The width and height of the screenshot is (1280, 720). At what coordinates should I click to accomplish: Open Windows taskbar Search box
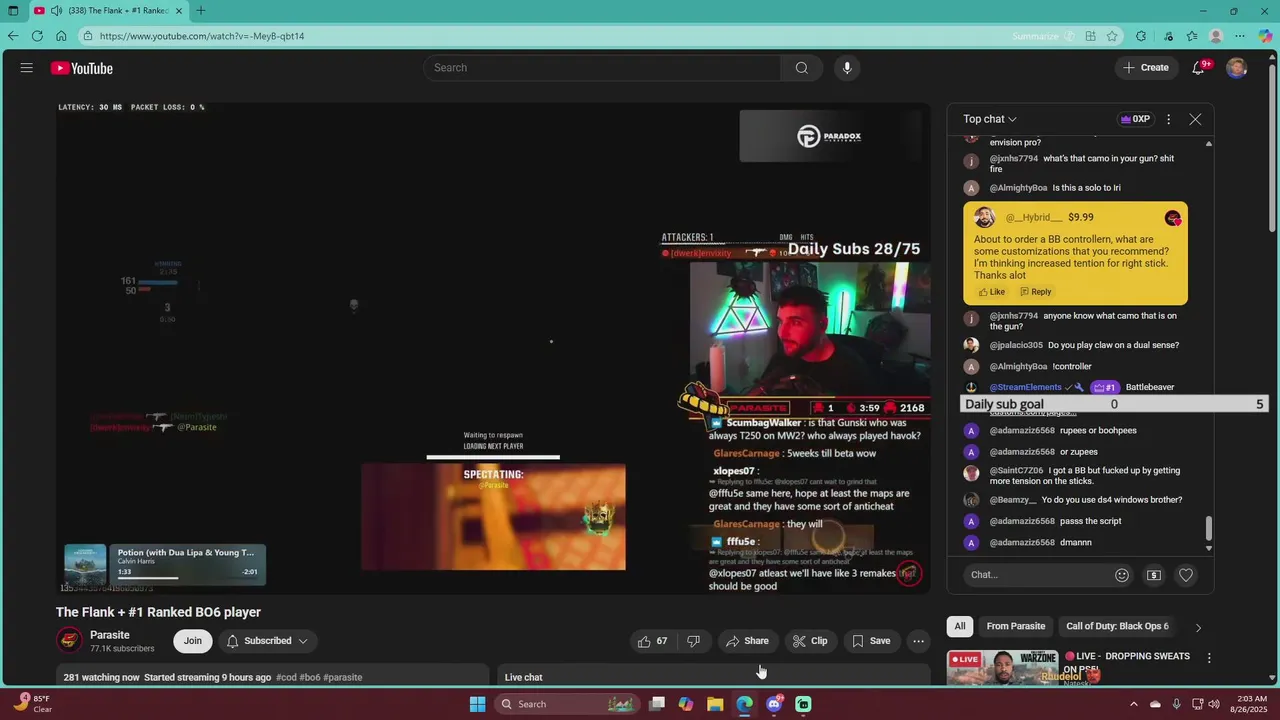[x=567, y=704]
